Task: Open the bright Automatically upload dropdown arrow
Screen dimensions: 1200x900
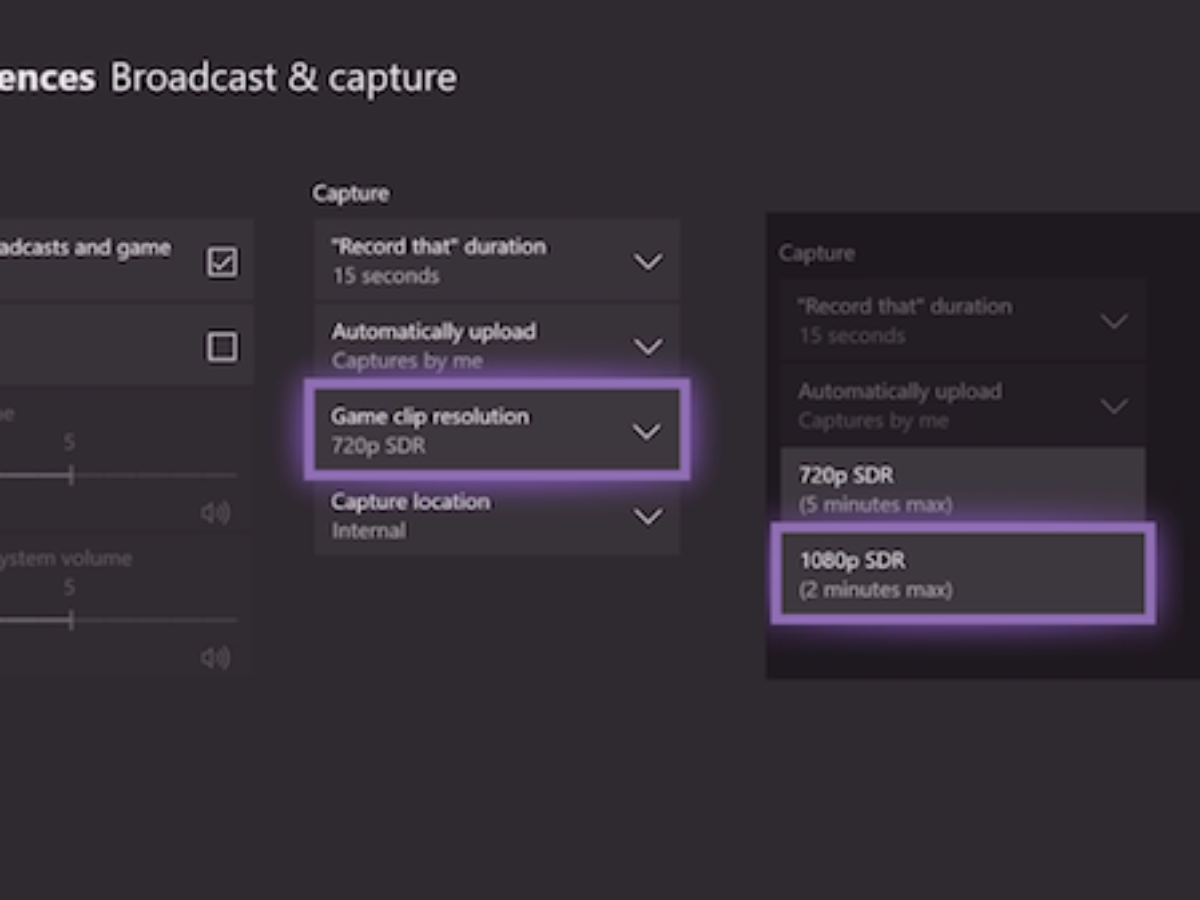Action: coord(648,347)
